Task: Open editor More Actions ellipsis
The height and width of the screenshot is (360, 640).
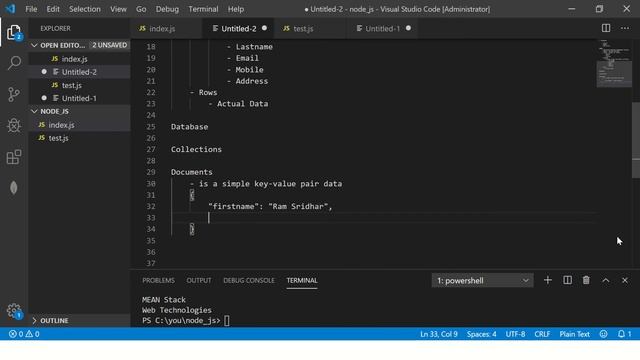Action: tap(624, 28)
